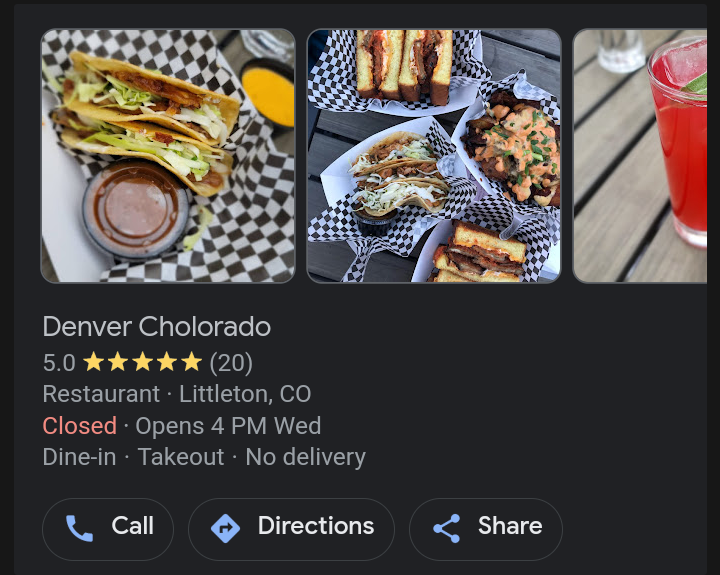Click the No delivery service option
Viewport: 720px width, 575px height.
(x=305, y=457)
